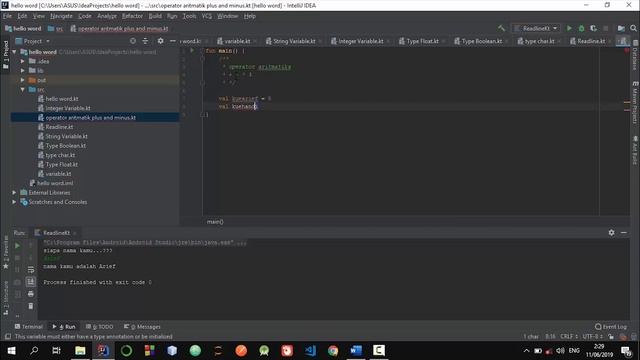Build the project with hammer icon

501,28
